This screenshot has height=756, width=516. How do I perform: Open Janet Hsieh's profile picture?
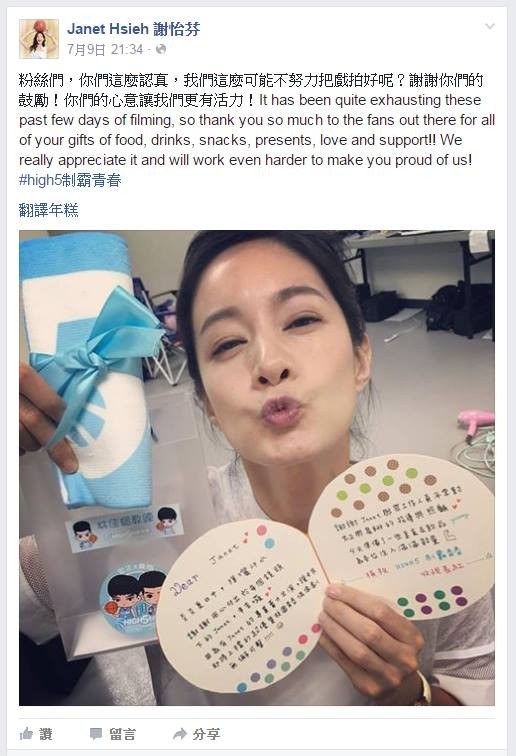click(39, 39)
